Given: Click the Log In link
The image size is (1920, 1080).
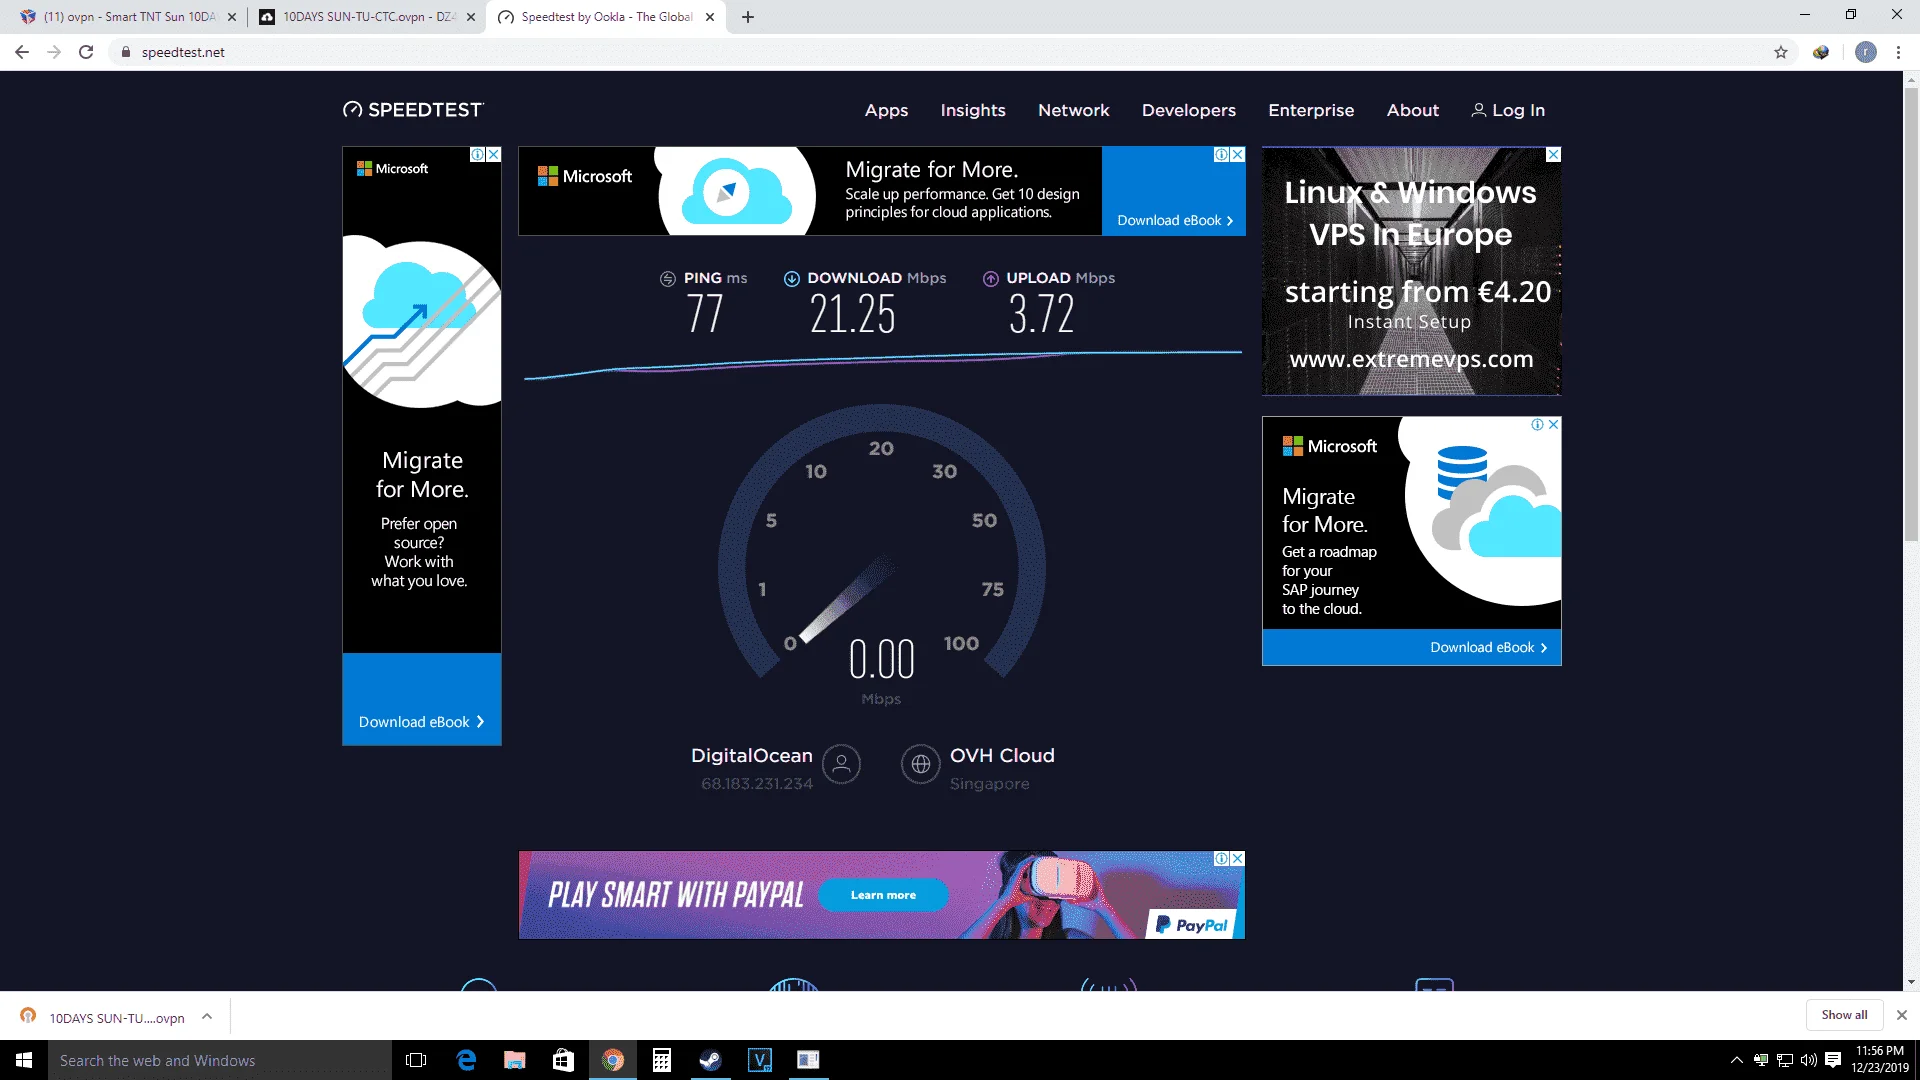Looking at the screenshot, I should point(1508,110).
